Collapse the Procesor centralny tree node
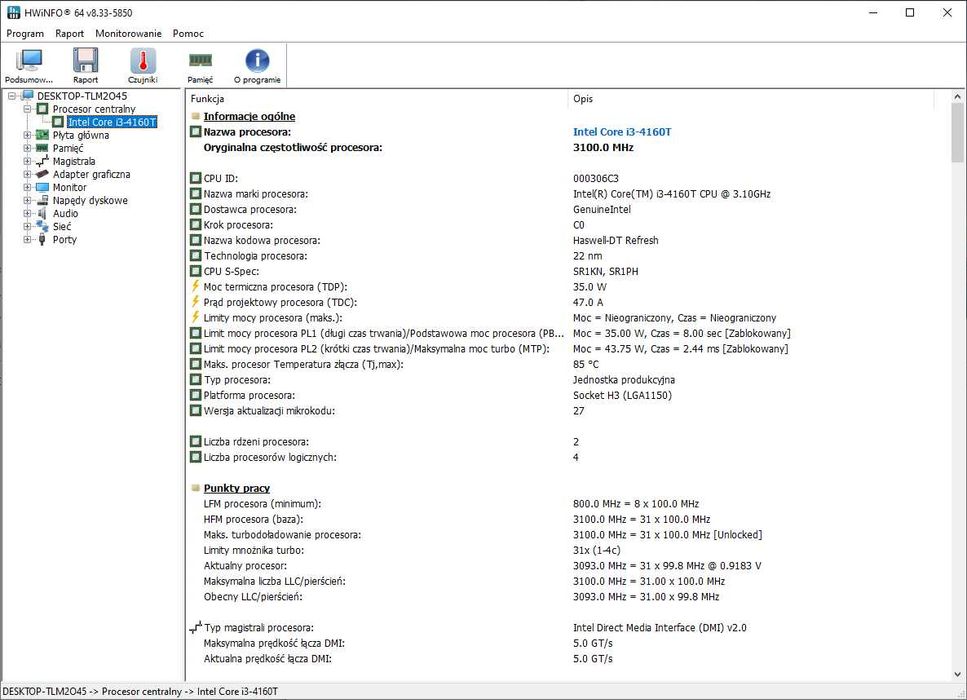 point(27,109)
